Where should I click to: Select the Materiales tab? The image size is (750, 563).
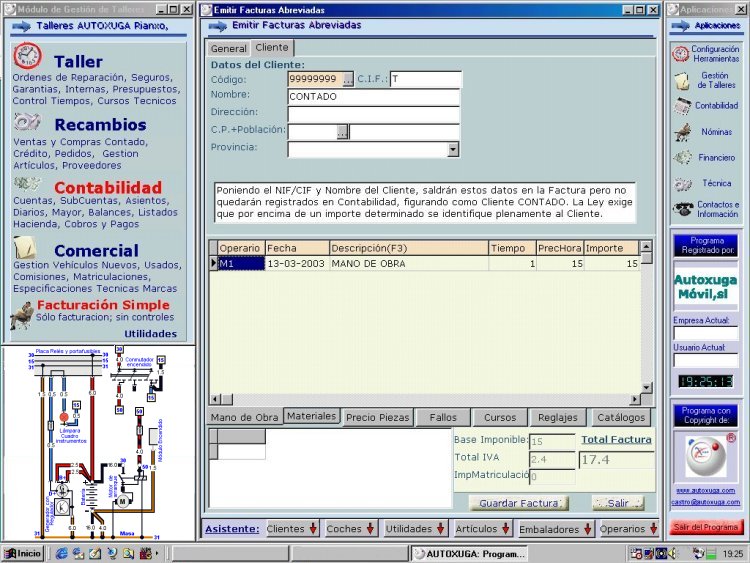click(x=311, y=416)
